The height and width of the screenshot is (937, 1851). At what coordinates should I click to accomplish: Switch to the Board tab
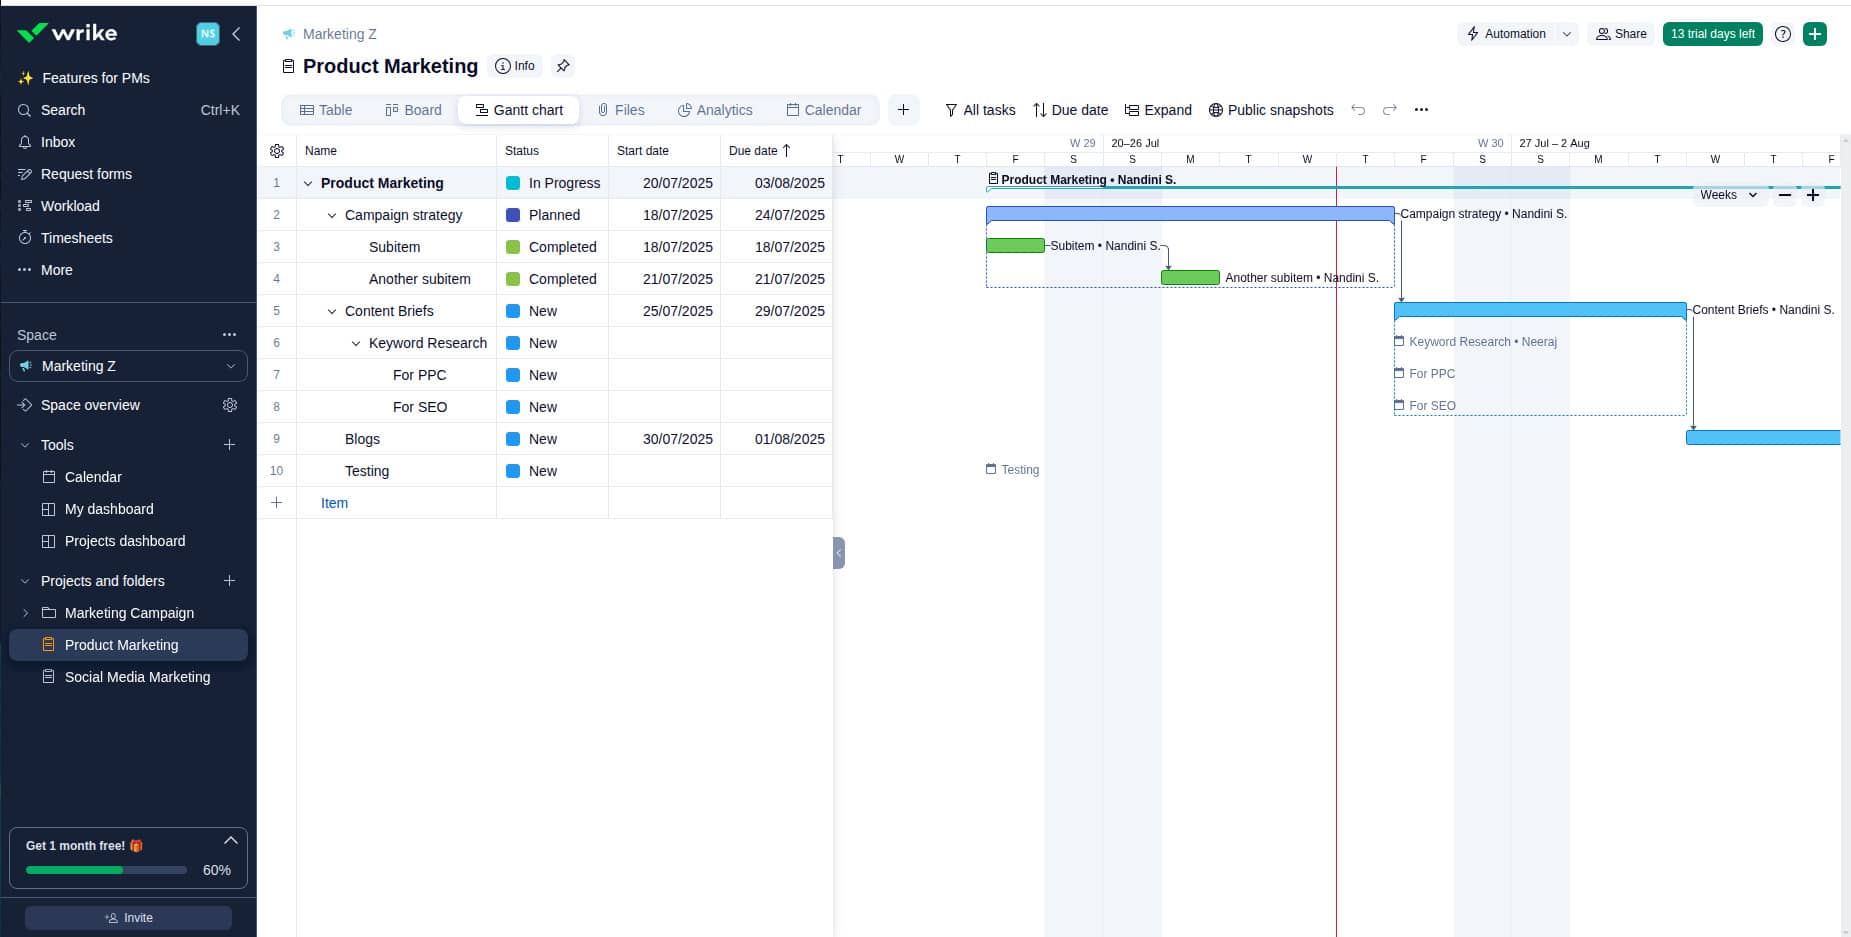click(413, 110)
